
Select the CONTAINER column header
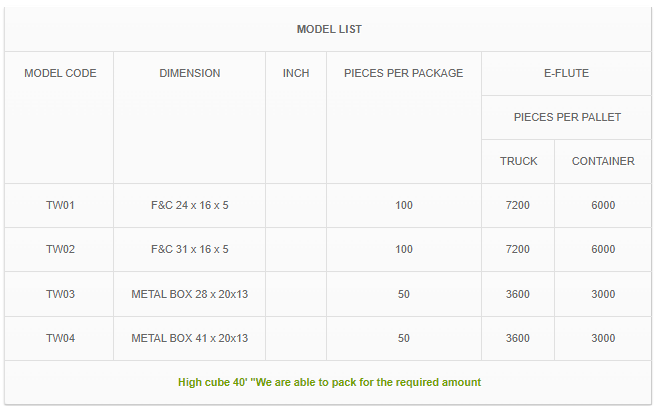[x=603, y=161]
